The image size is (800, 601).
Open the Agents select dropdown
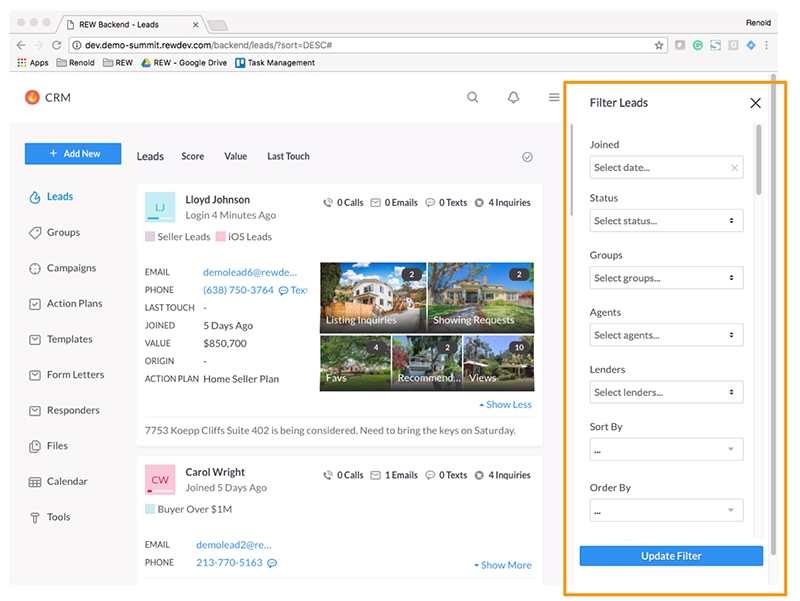[x=666, y=335]
